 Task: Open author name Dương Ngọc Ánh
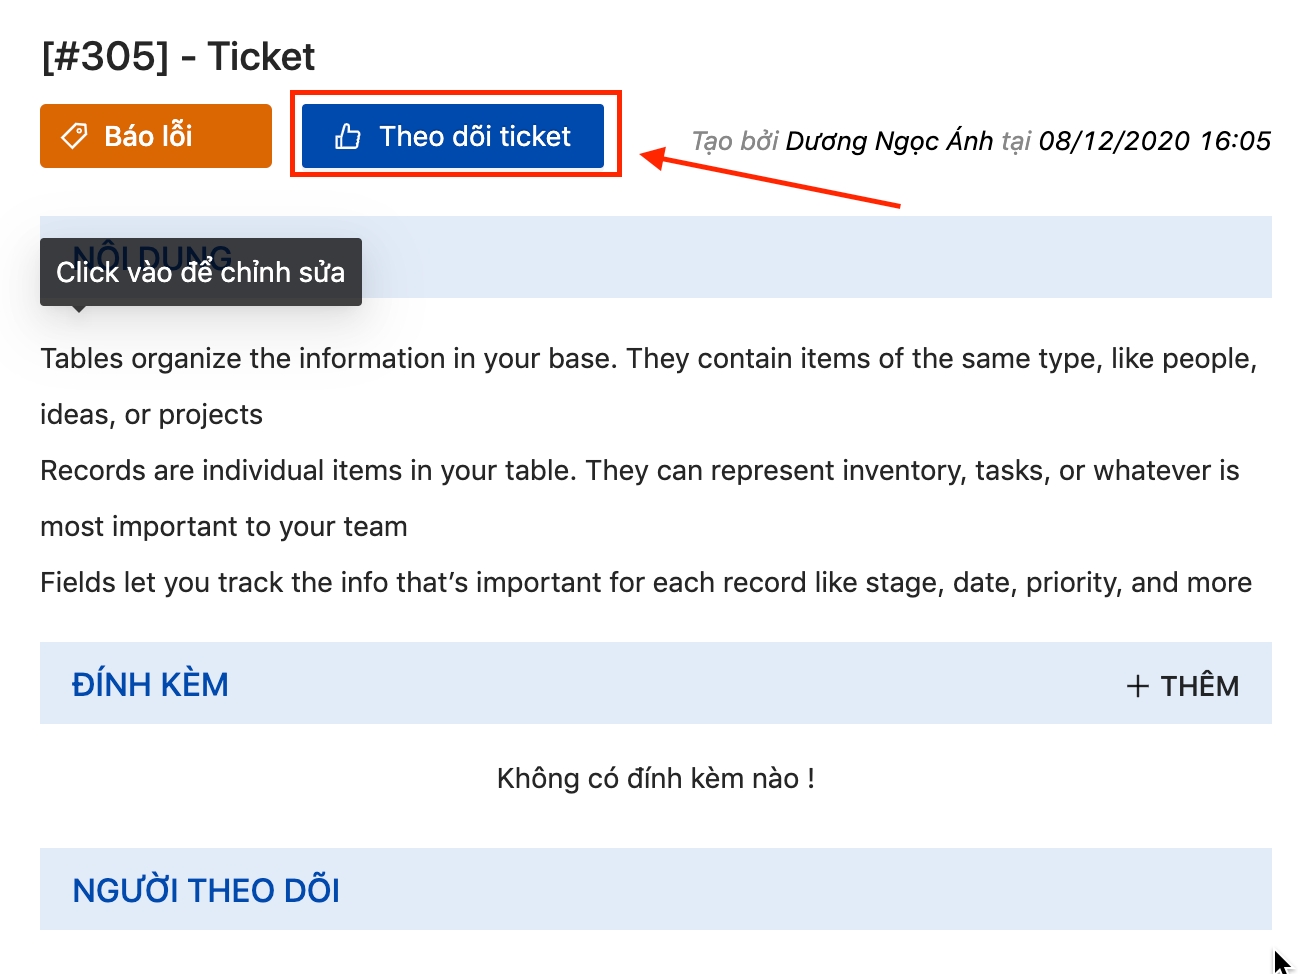pyautogui.click(x=889, y=141)
